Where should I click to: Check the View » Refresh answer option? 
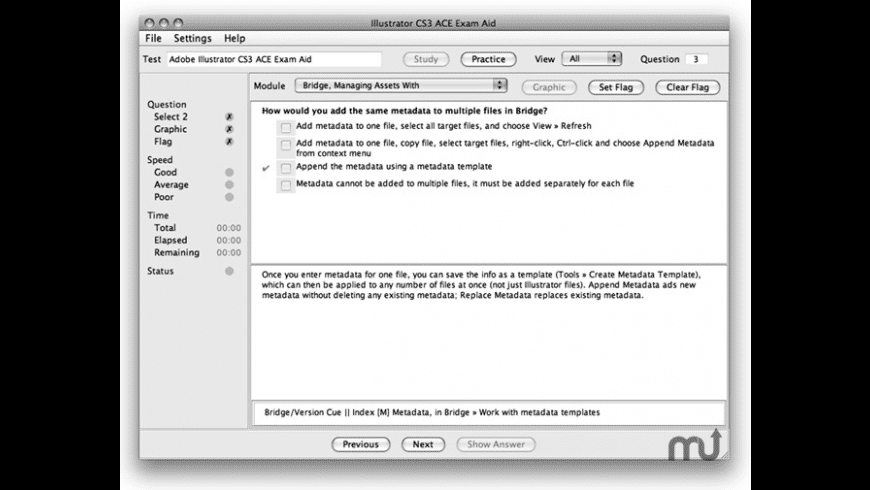[x=286, y=128]
